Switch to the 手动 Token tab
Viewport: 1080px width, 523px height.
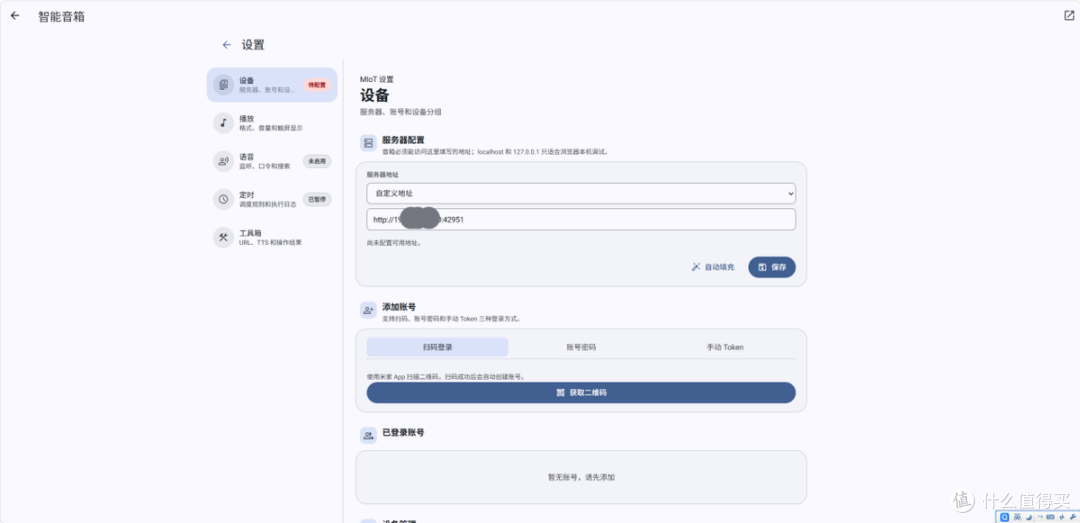pos(725,347)
